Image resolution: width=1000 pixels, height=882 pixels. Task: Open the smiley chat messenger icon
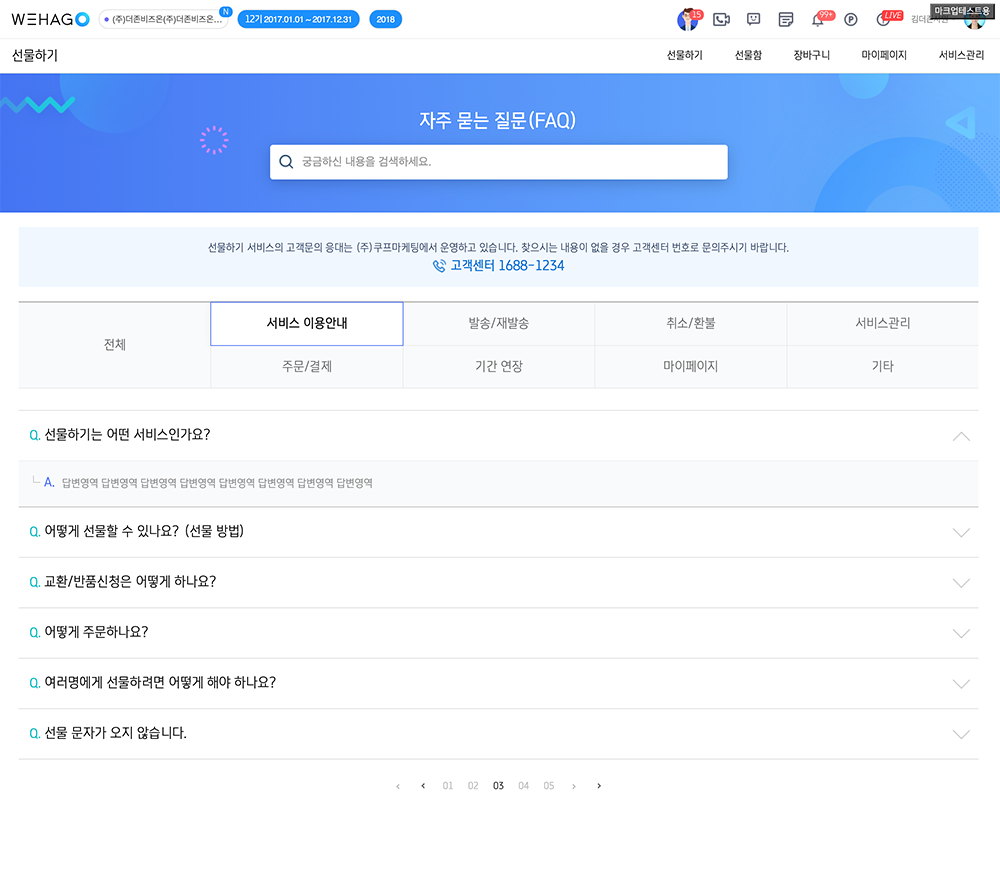click(754, 19)
